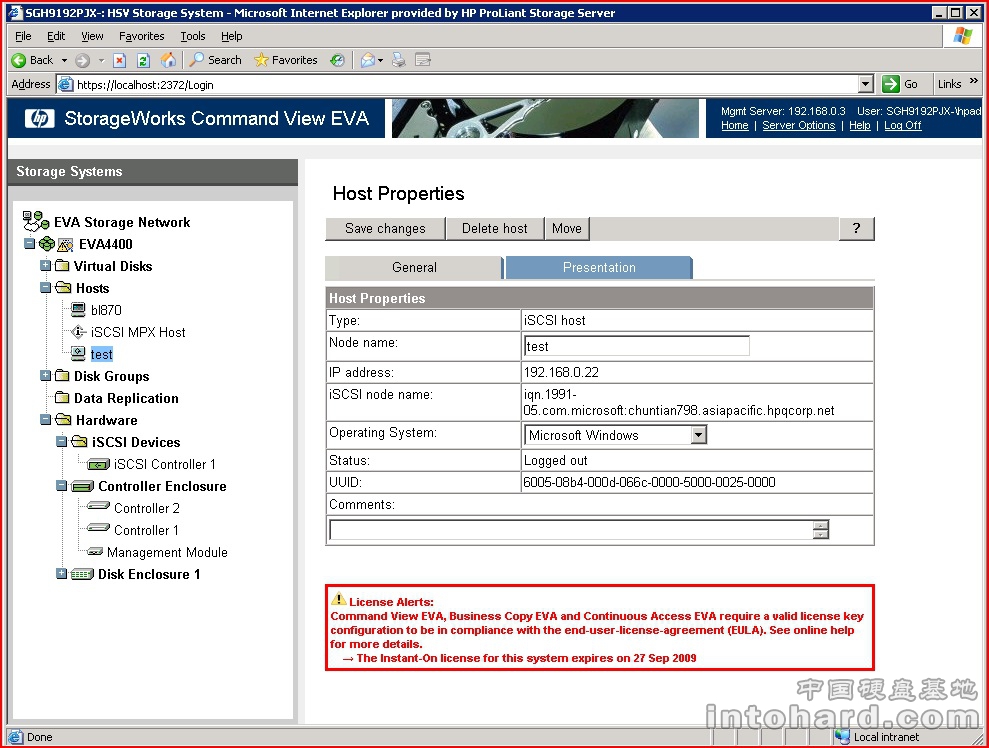This screenshot has width=989, height=748.
Task: Click the Home link in banner
Action: (735, 126)
